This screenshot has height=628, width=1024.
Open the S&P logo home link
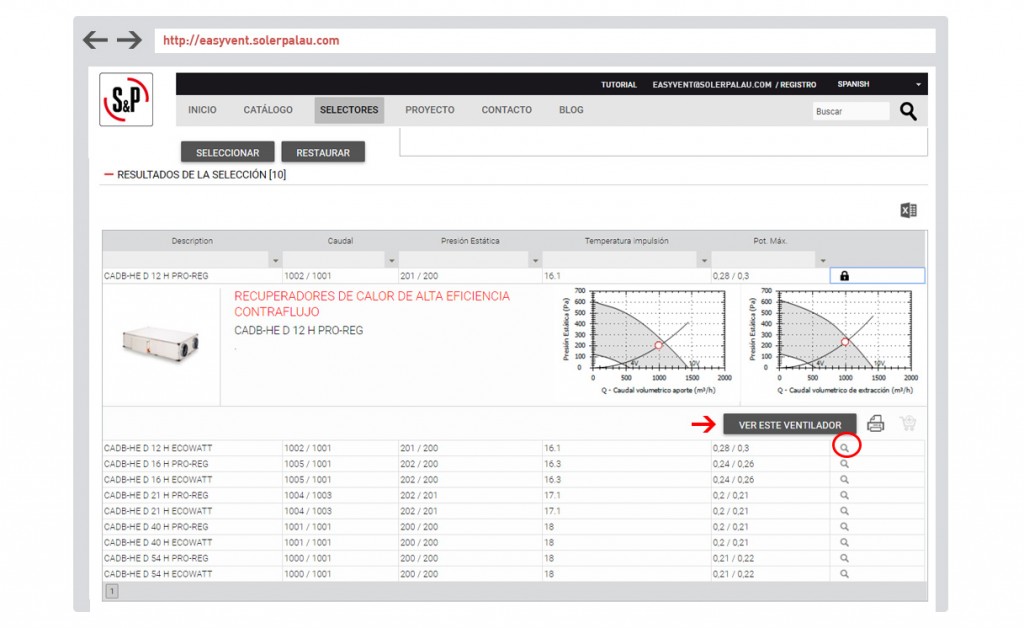coord(126,99)
